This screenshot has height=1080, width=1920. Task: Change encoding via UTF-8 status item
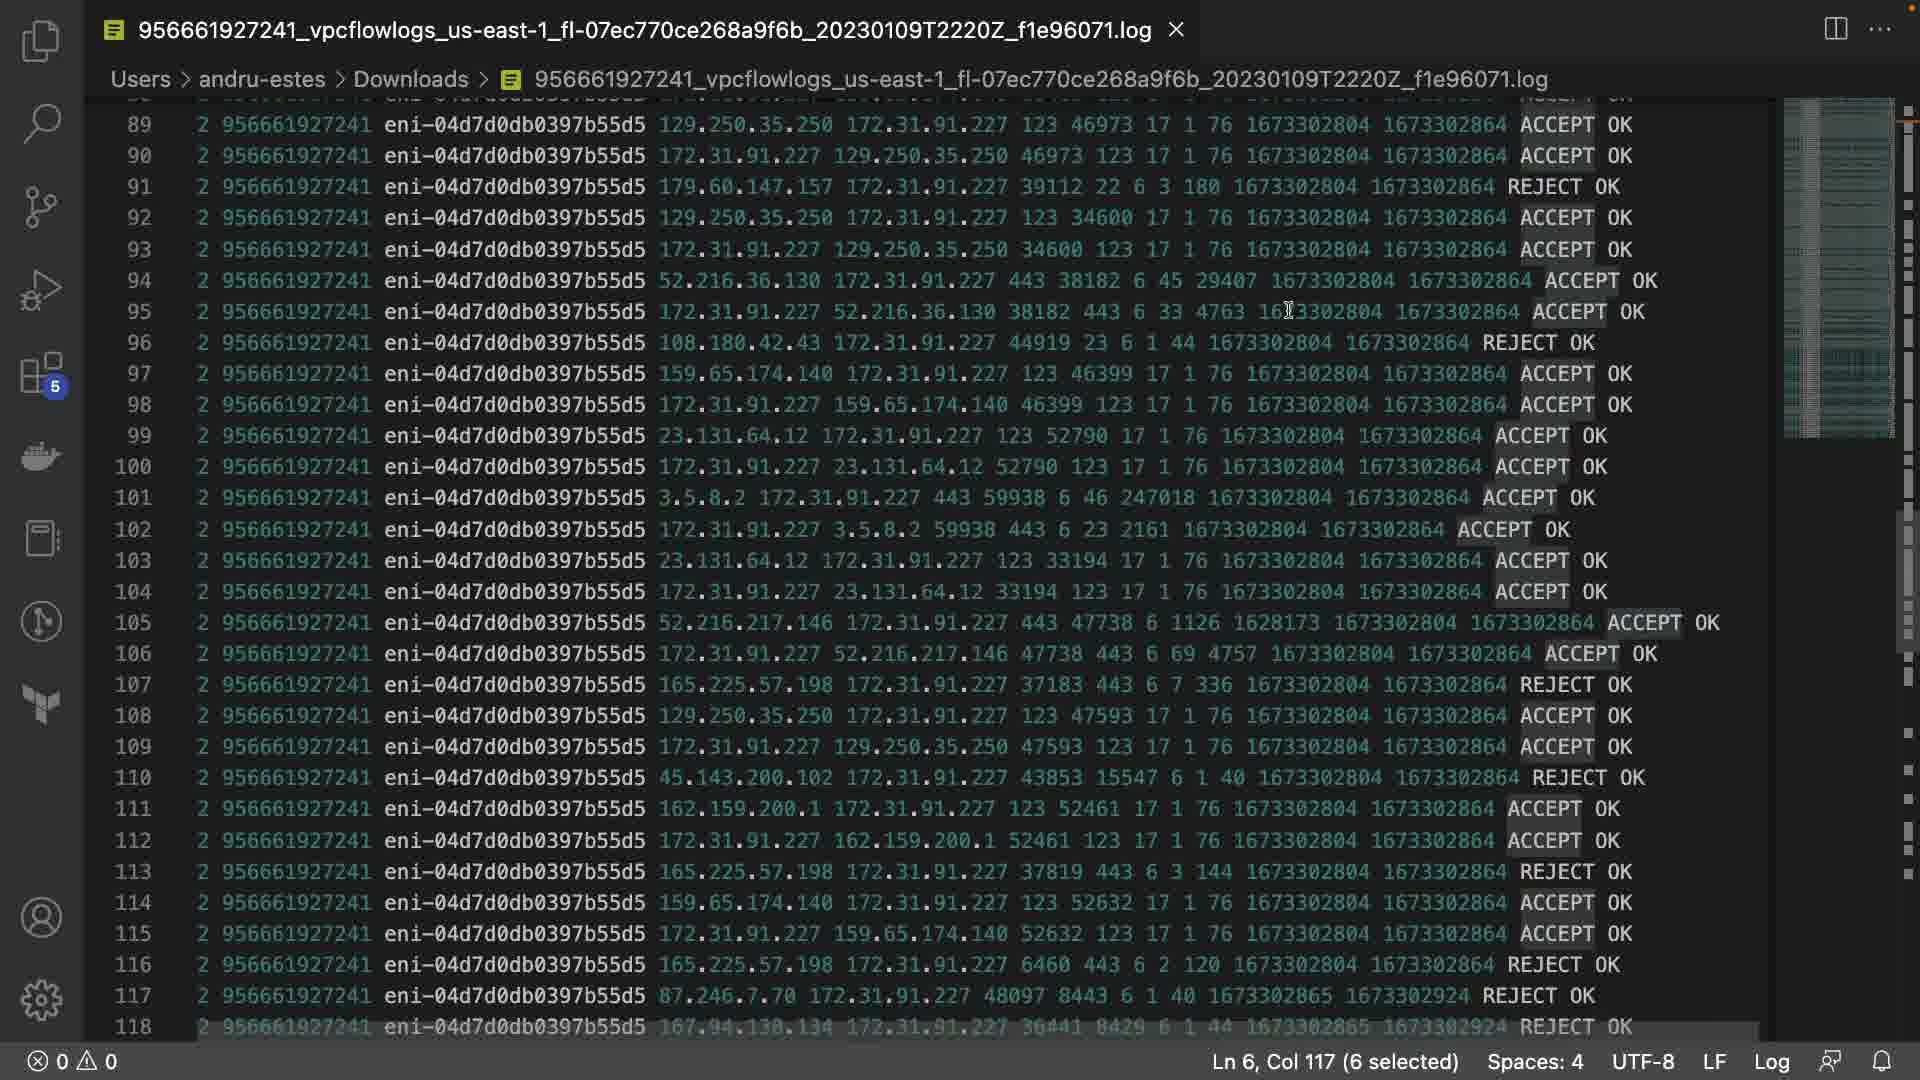click(x=1642, y=1061)
